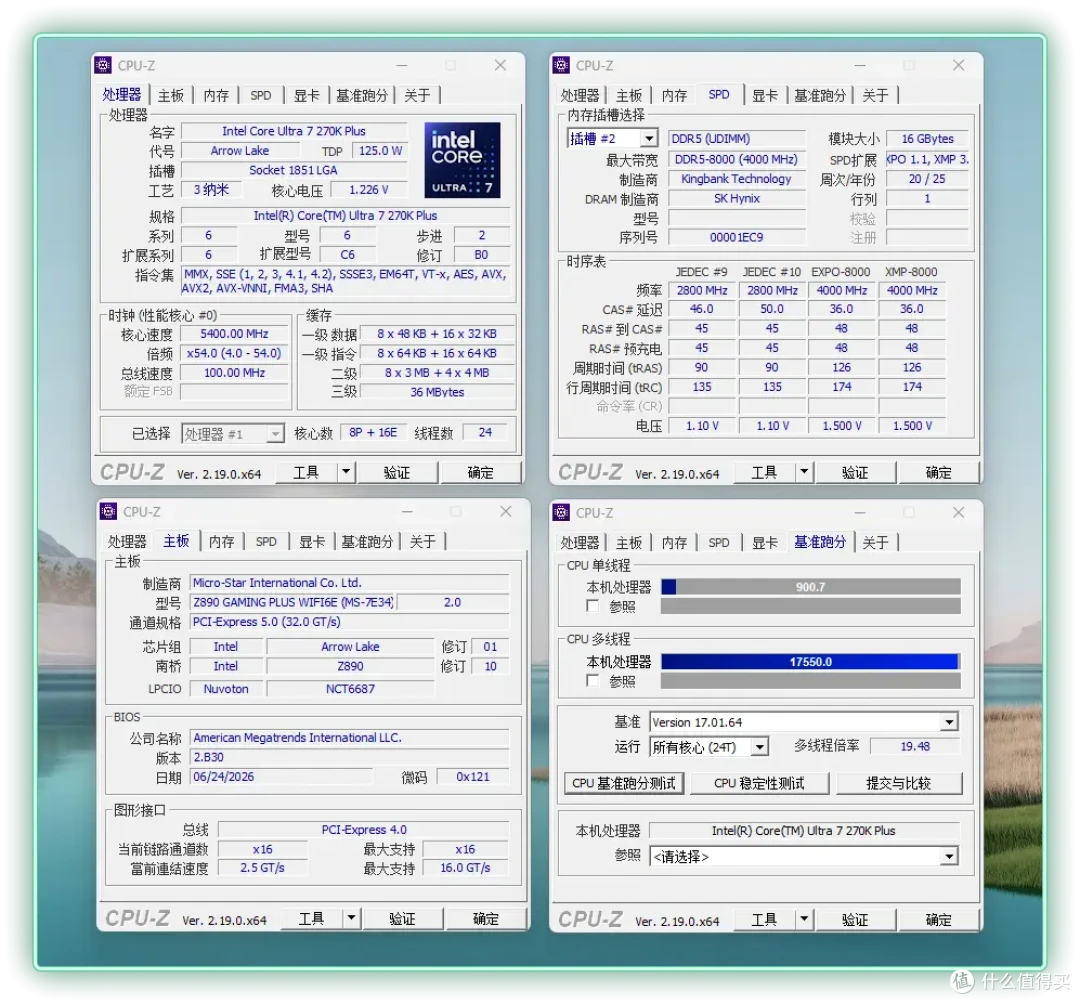Open SPD tab in mainboard window
Viewport: 1080px width, 1004px height.
click(266, 541)
